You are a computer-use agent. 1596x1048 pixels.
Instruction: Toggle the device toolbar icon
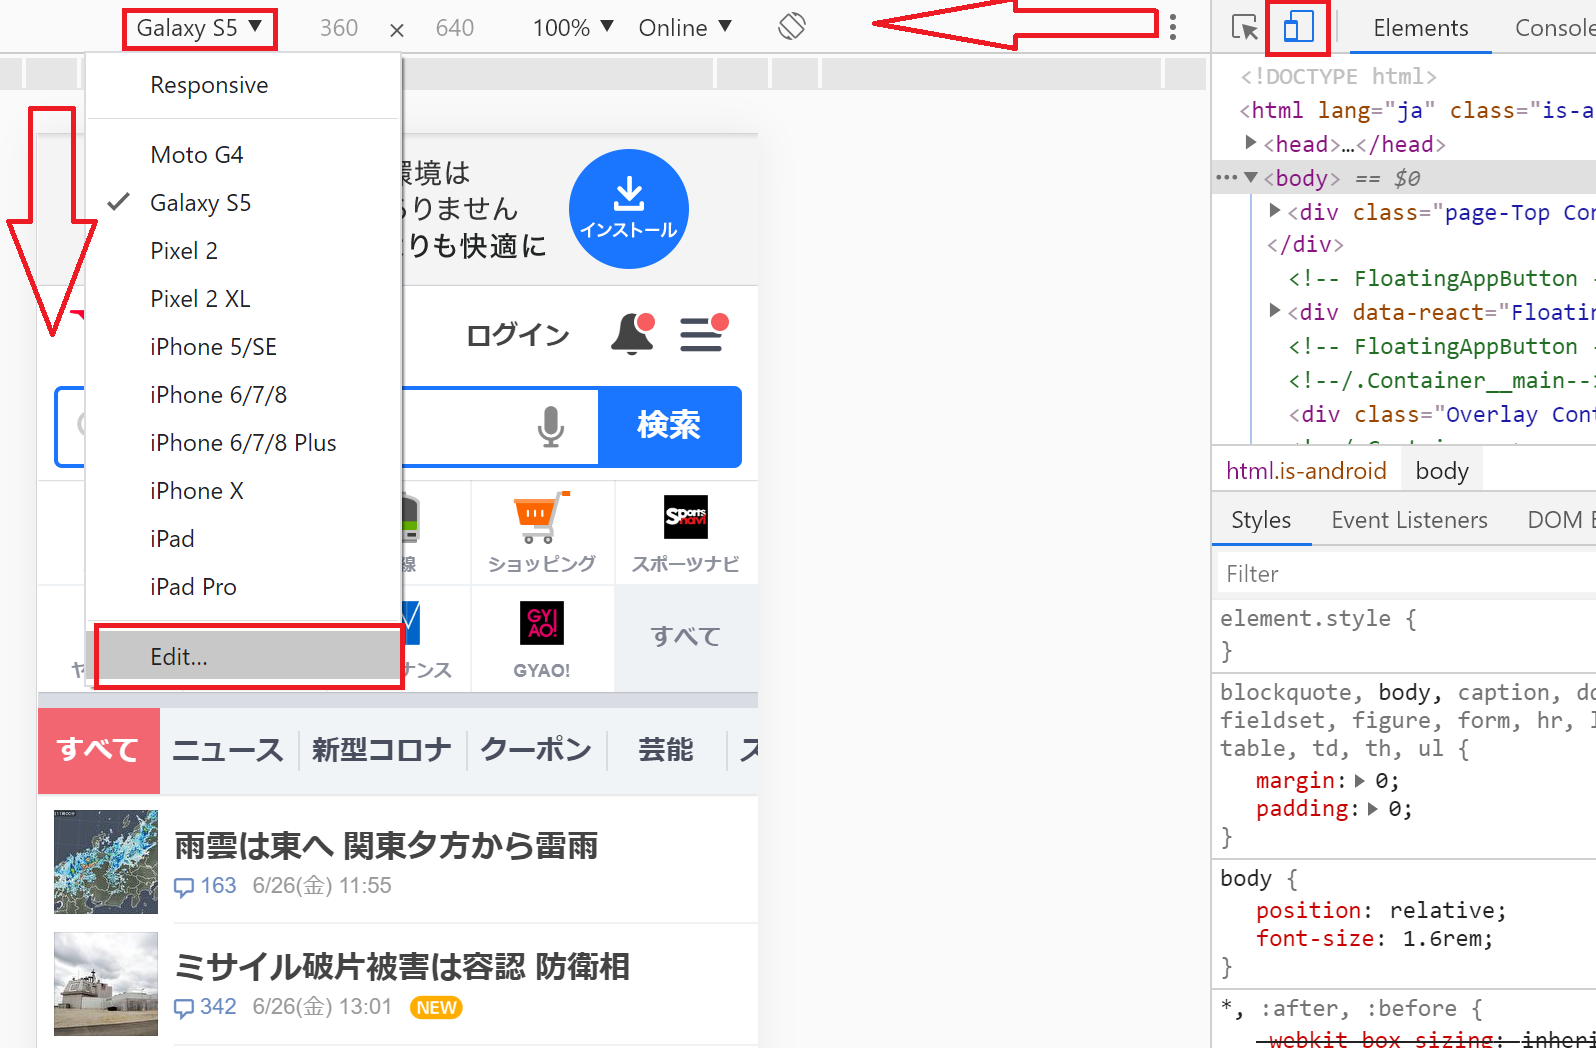1298,27
